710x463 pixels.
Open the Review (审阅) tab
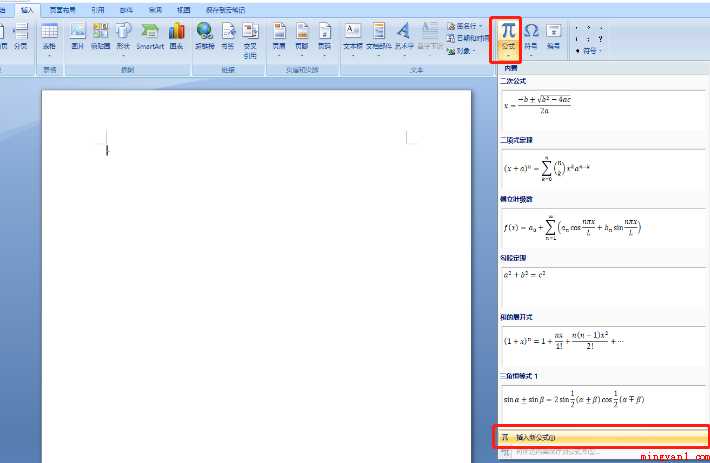[155, 10]
